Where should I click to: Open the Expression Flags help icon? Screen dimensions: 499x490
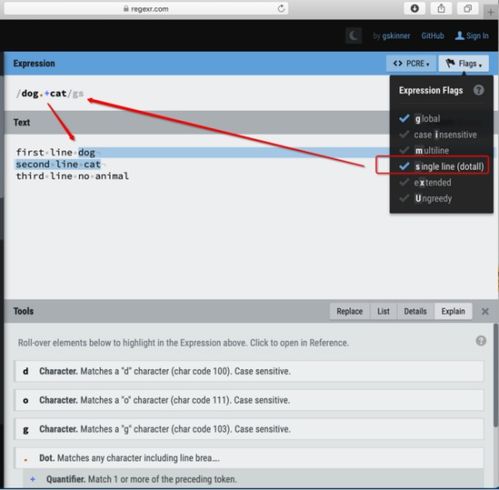click(479, 90)
